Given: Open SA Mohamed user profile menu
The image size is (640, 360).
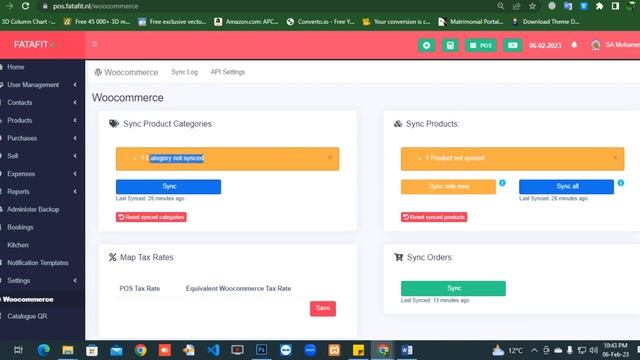Looking at the screenshot, I should click(616, 45).
